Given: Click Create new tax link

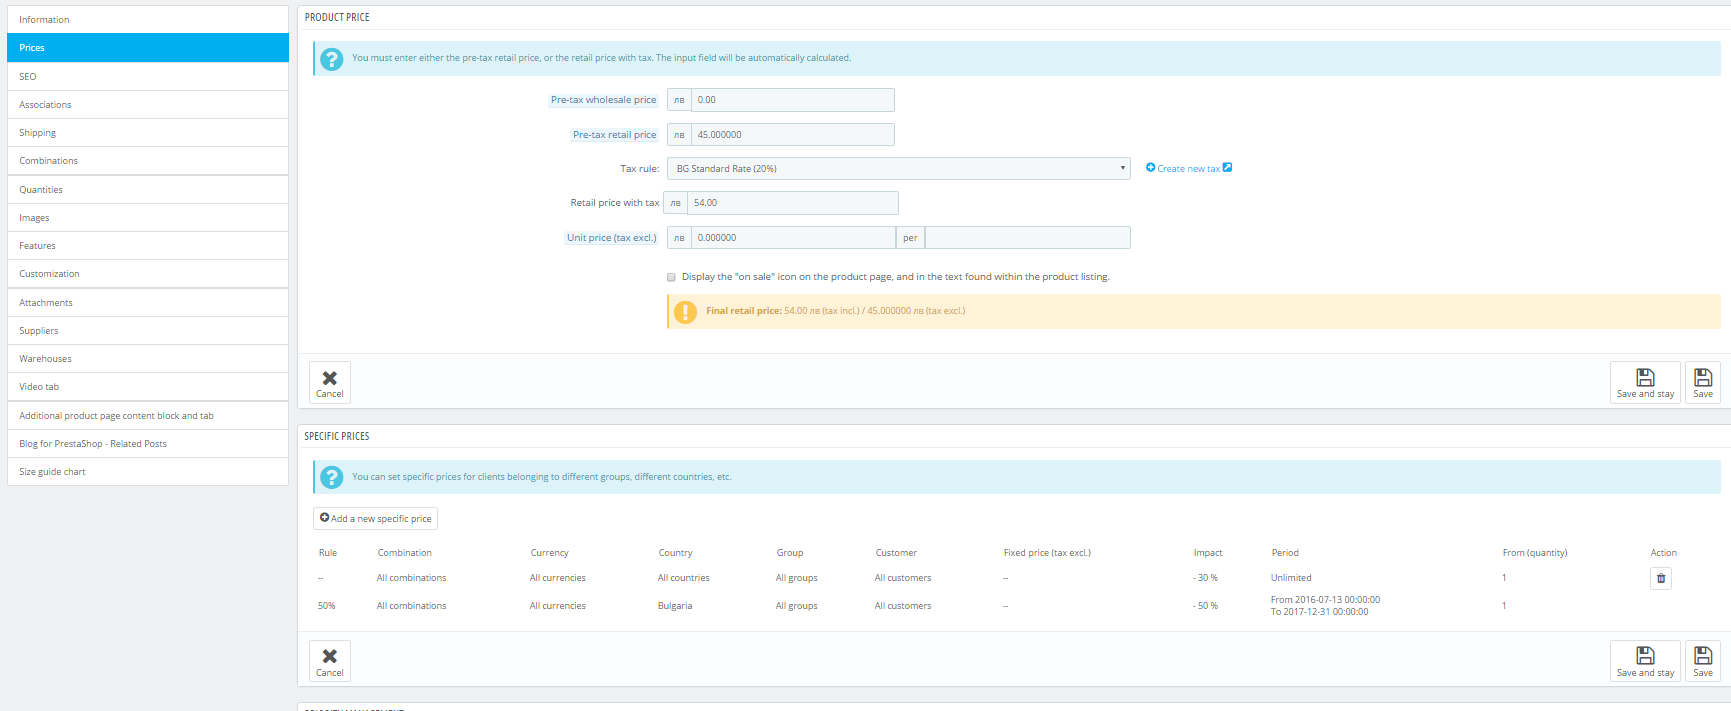Looking at the screenshot, I should click(1188, 168).
